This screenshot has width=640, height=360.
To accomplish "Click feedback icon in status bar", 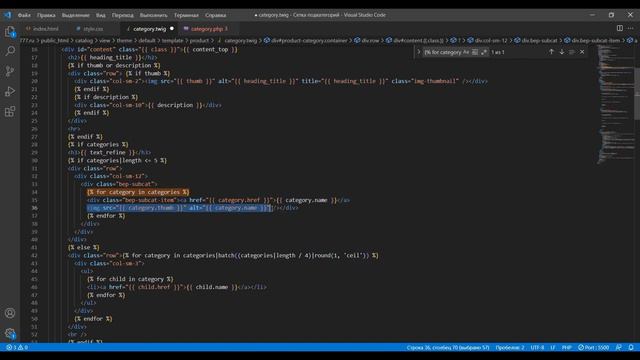I will pyautogui.click(x=619, y=347).
